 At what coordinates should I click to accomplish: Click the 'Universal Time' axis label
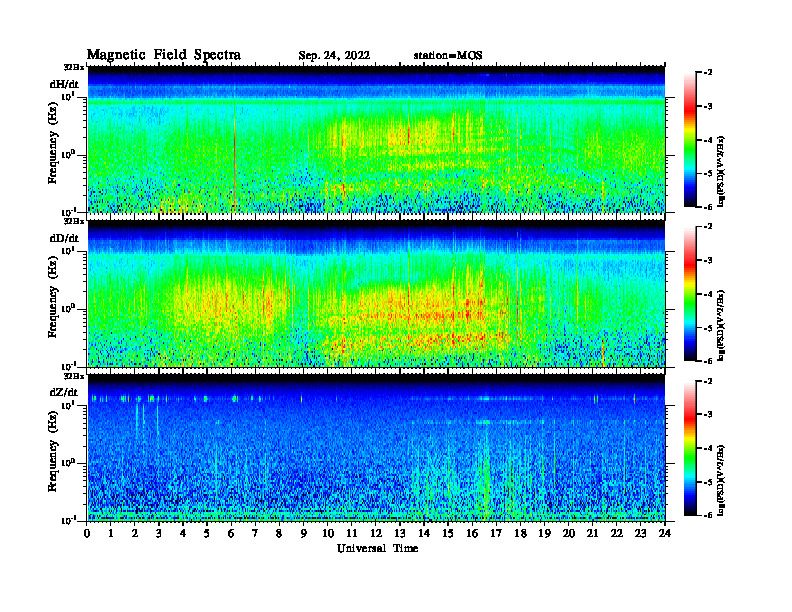[377, 548]
